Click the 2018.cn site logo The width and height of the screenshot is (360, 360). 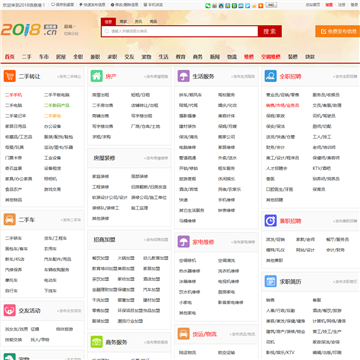pos(29,30)
